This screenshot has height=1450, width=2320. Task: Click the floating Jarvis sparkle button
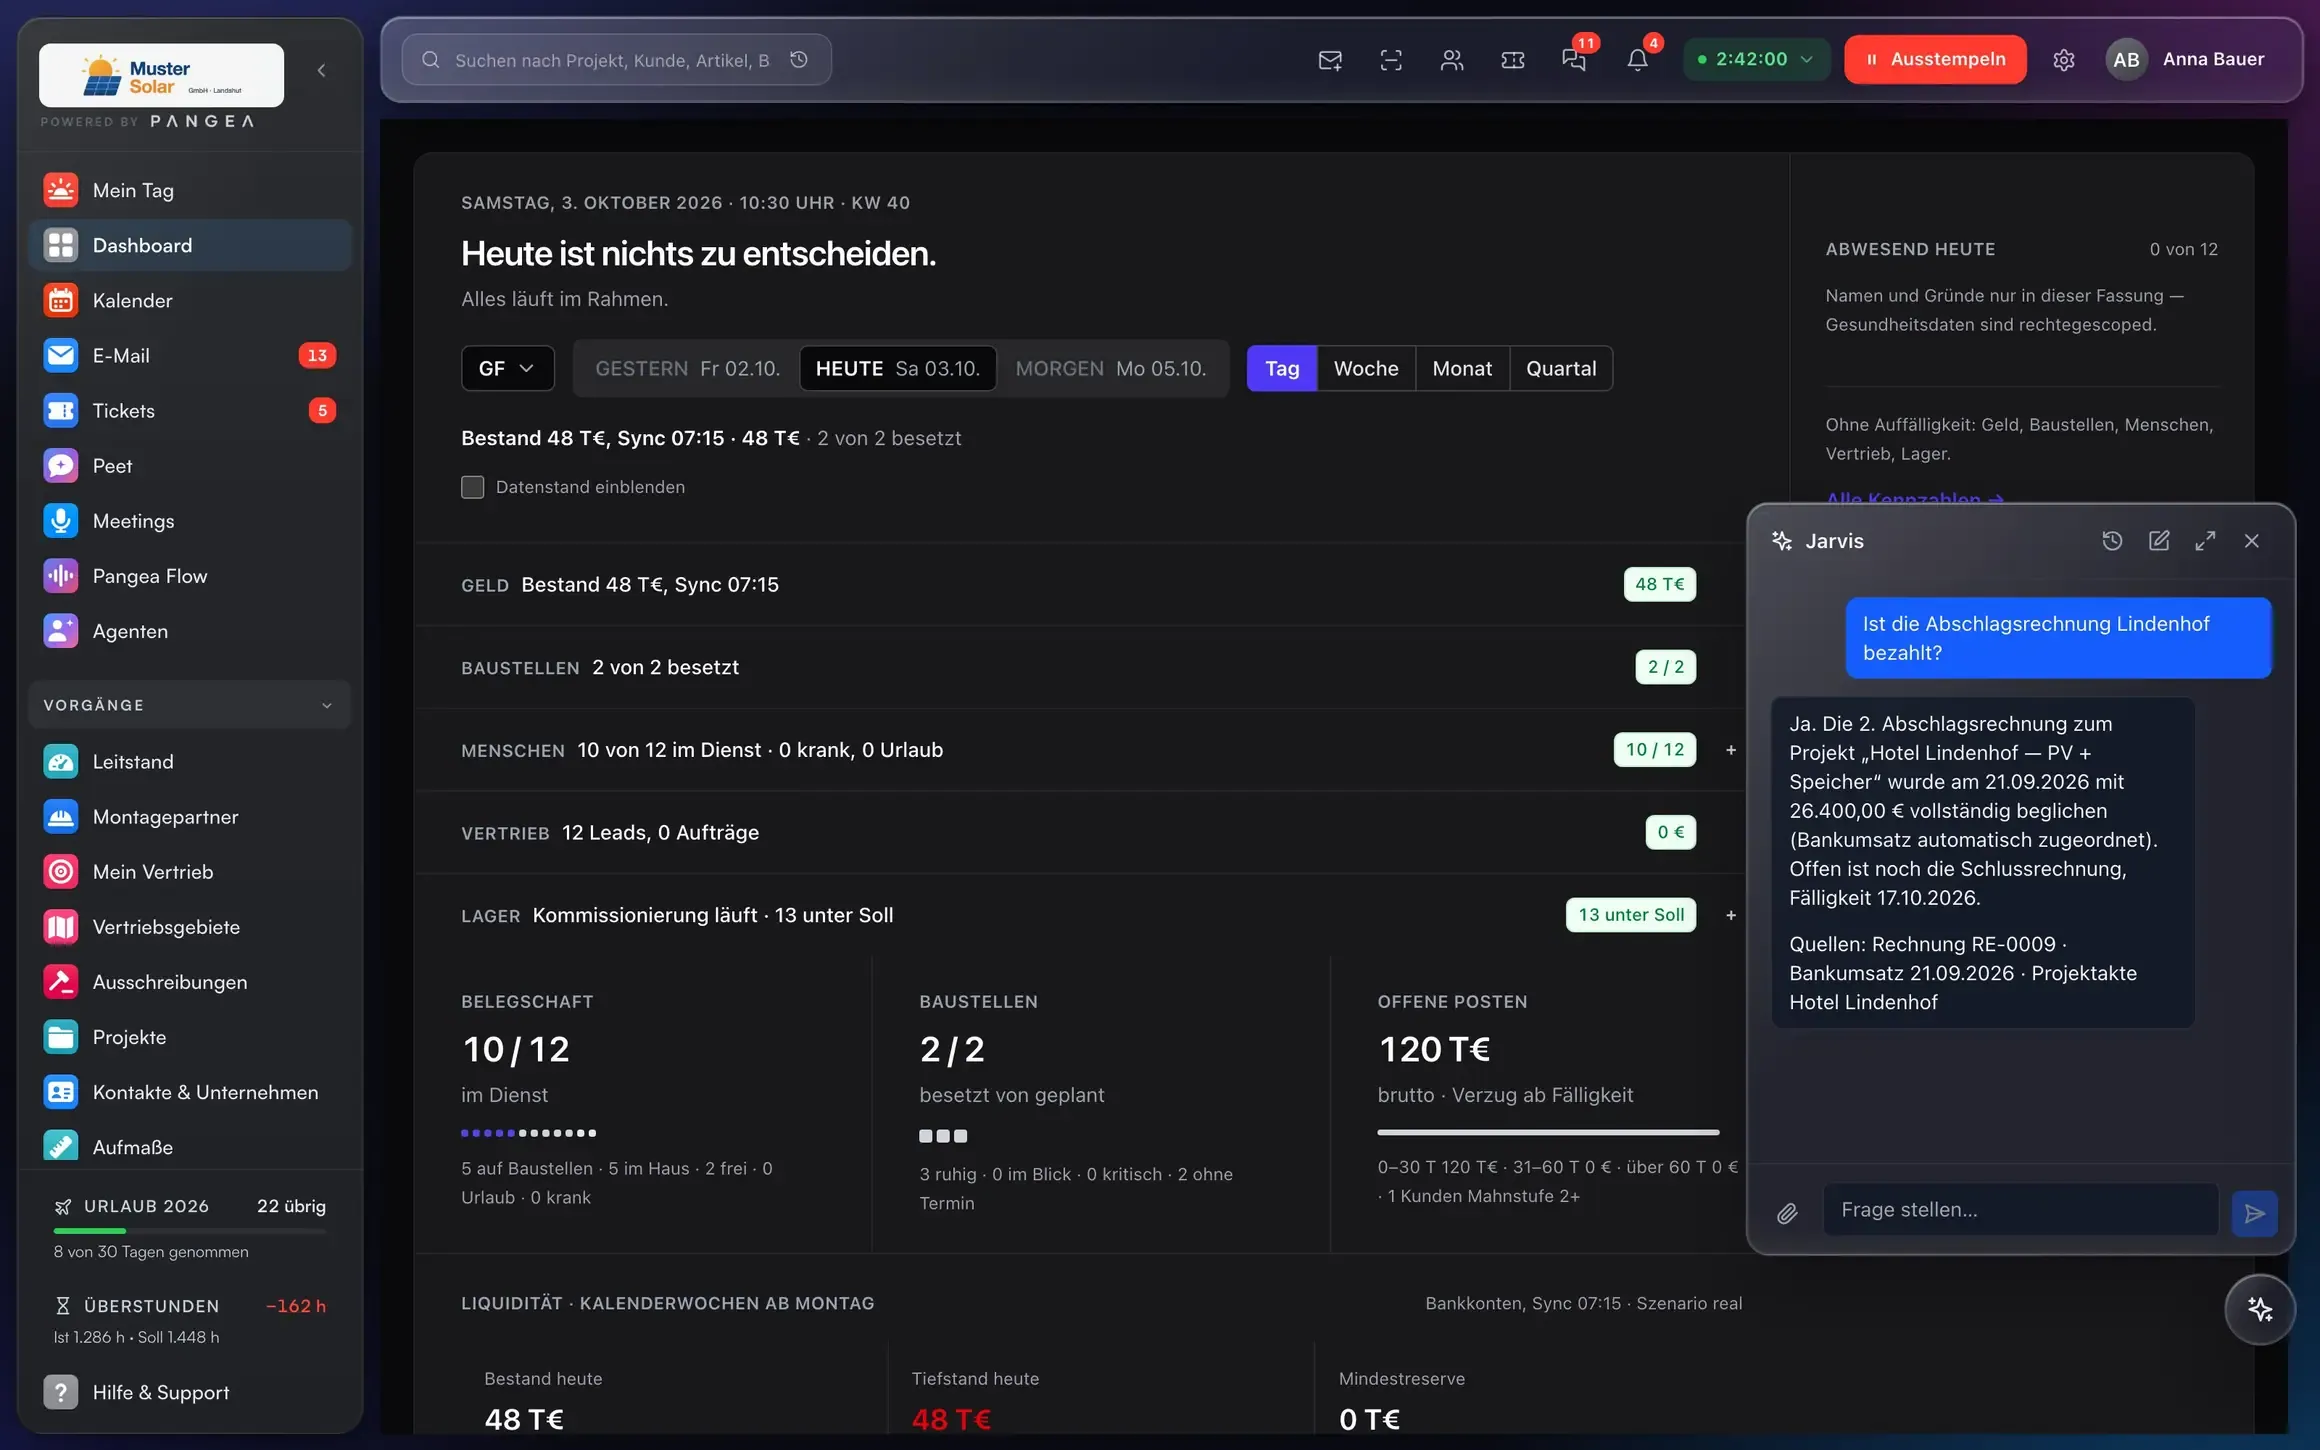coord(2260,1309)
